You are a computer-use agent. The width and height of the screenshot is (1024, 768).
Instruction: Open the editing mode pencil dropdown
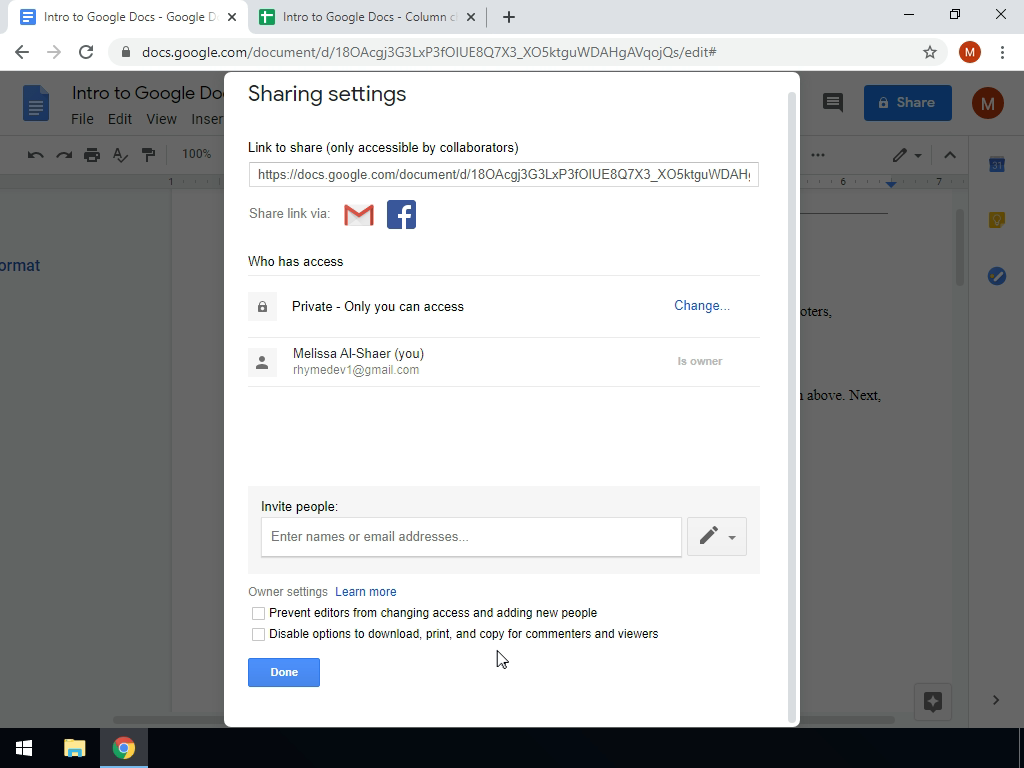(908, 155)
